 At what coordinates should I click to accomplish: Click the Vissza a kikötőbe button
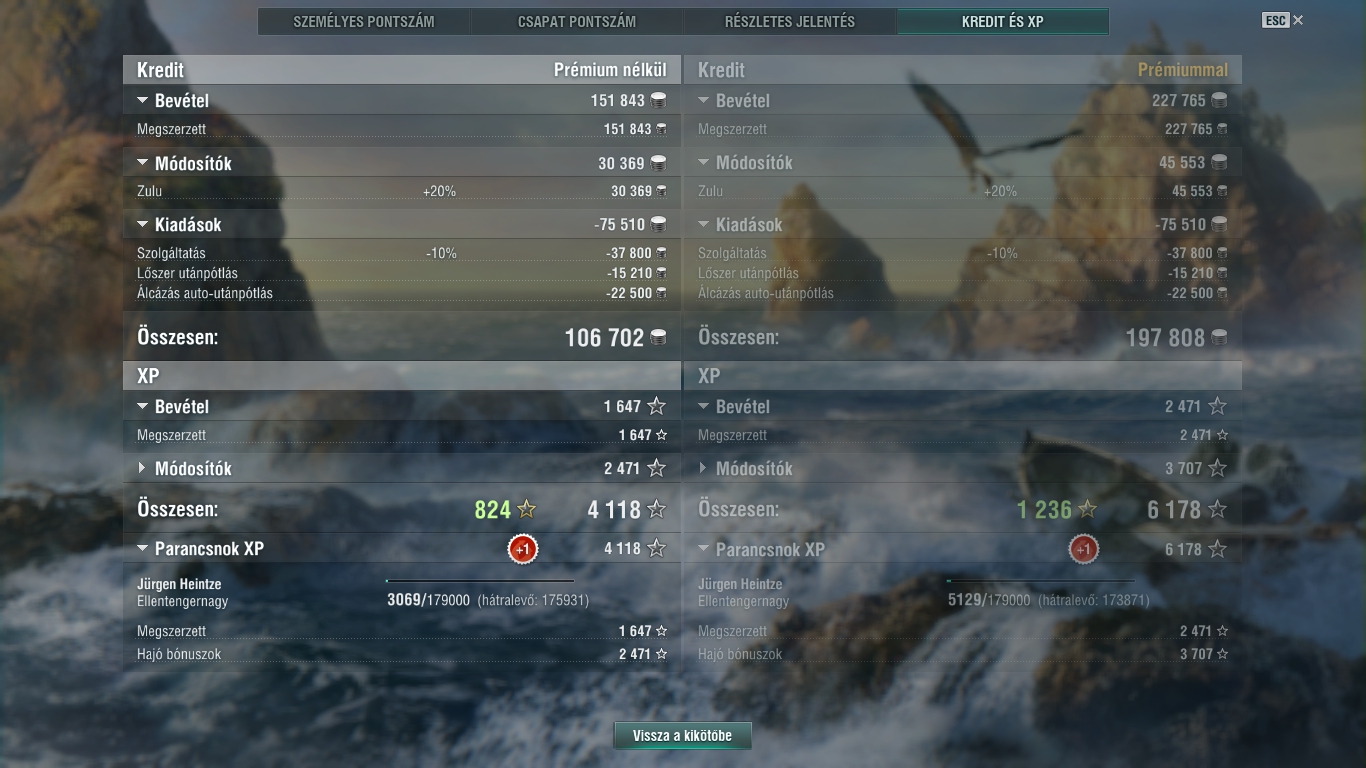coord(682,736)
